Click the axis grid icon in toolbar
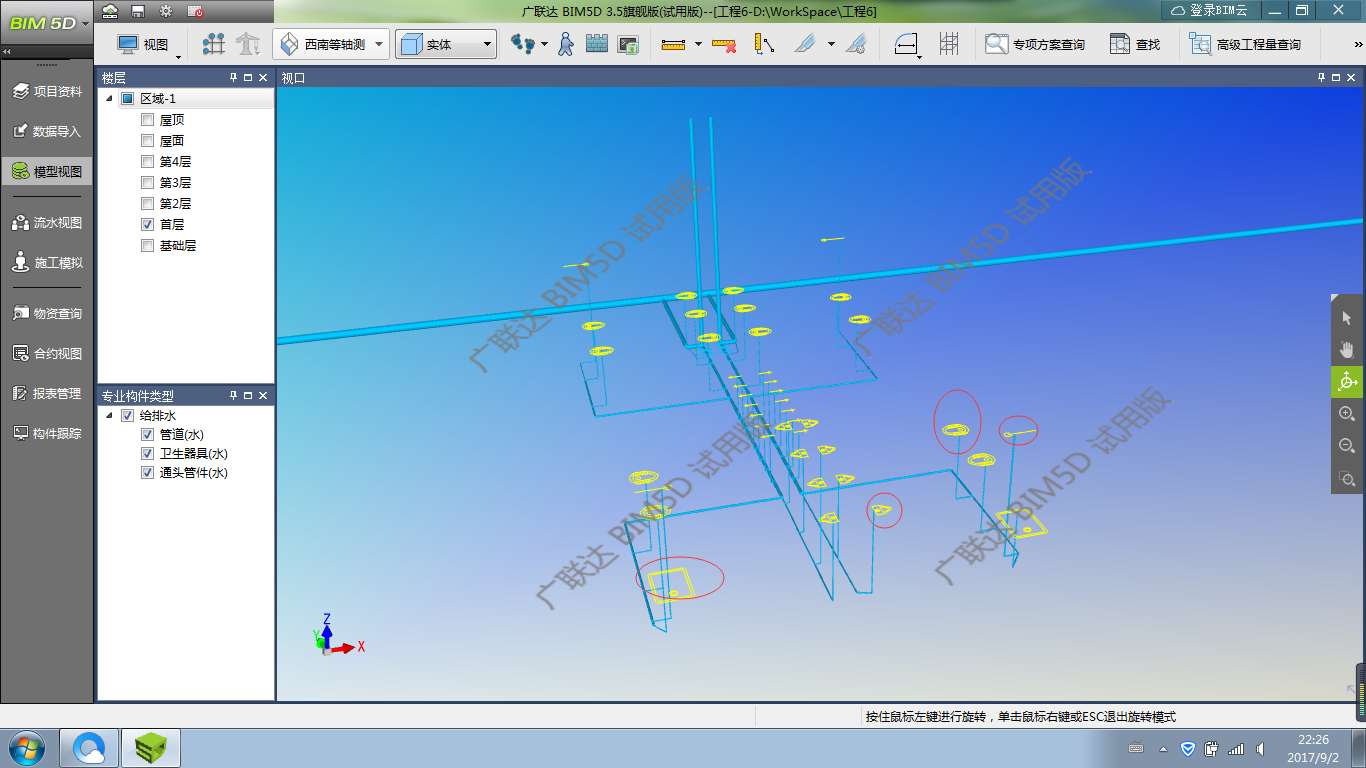 click(x=214, y=44)
